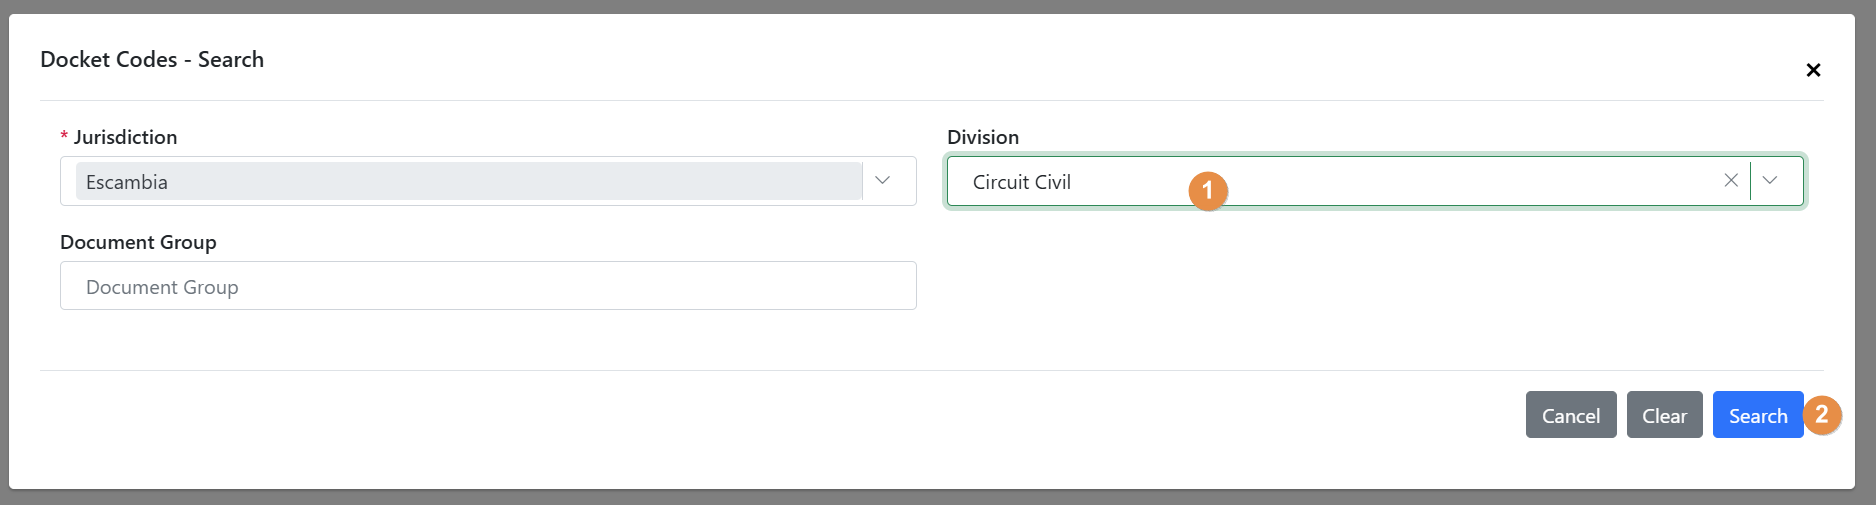This screenshot has width=1876, height=505.
Task: Click the red required asterisk
Action: coord(64,137)
